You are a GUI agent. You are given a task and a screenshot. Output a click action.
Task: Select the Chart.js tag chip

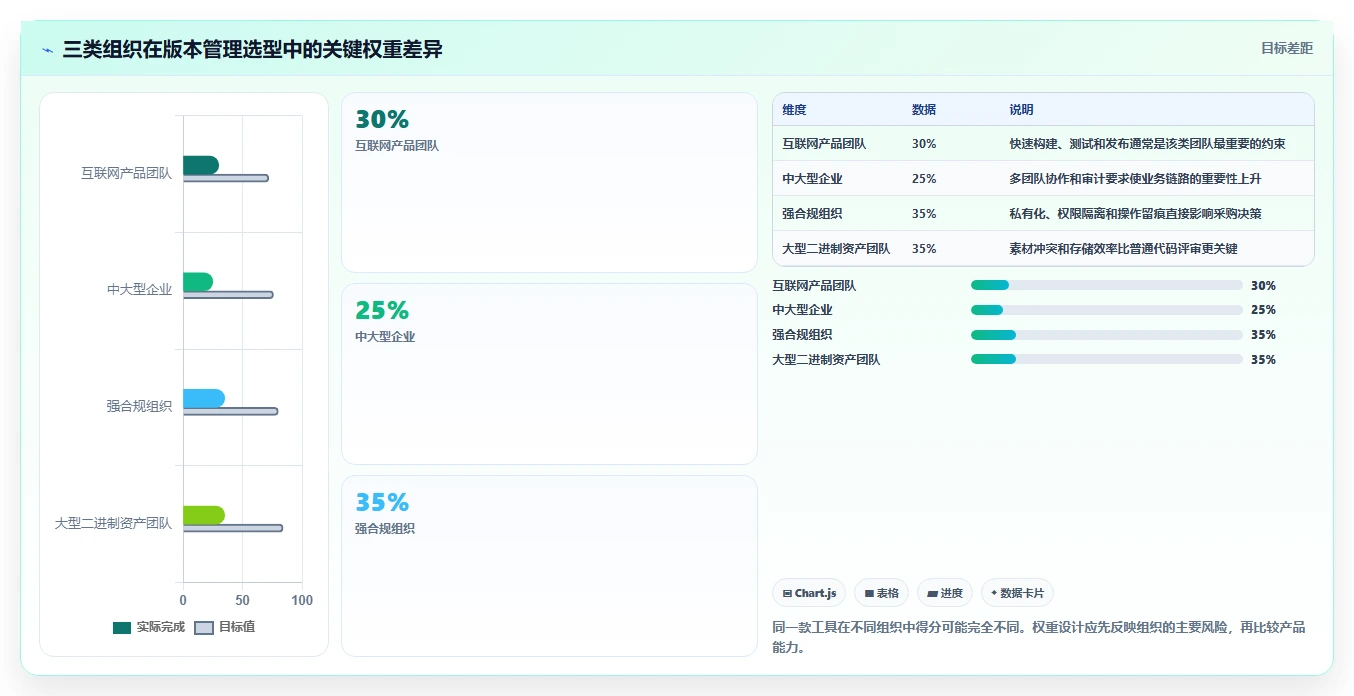pos(809,593)
